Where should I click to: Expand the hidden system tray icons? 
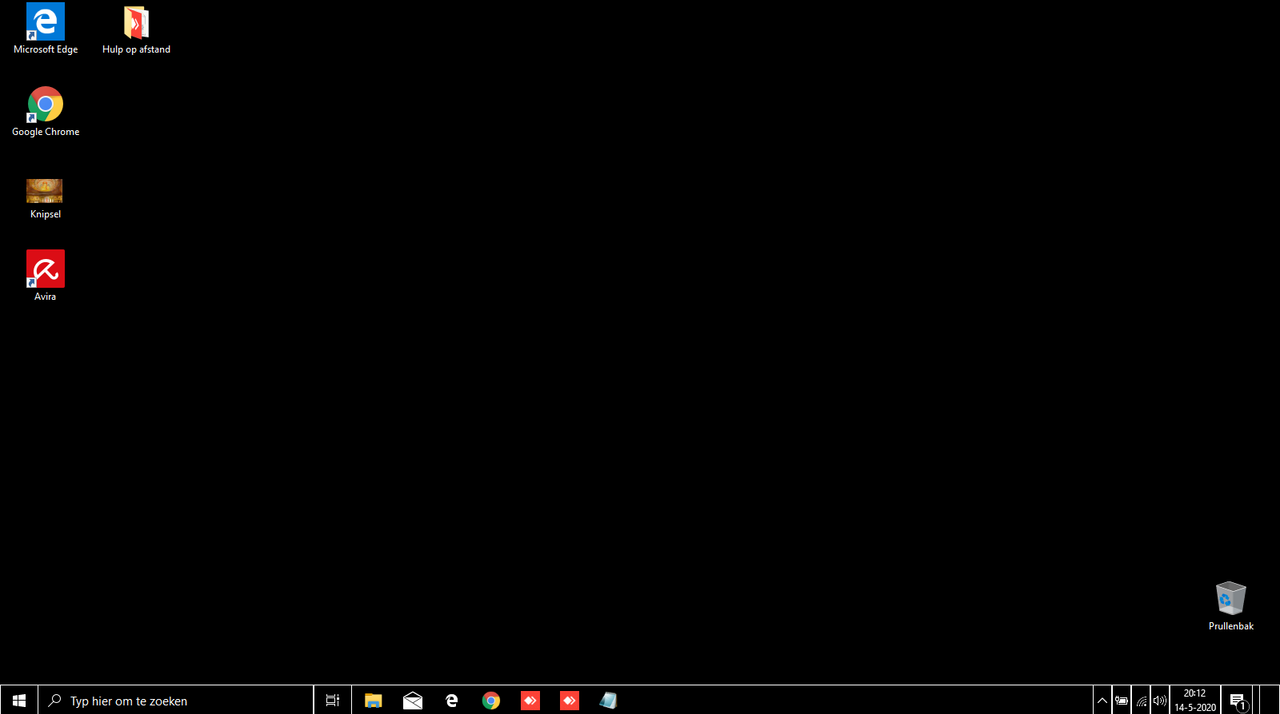(1102, 700)
